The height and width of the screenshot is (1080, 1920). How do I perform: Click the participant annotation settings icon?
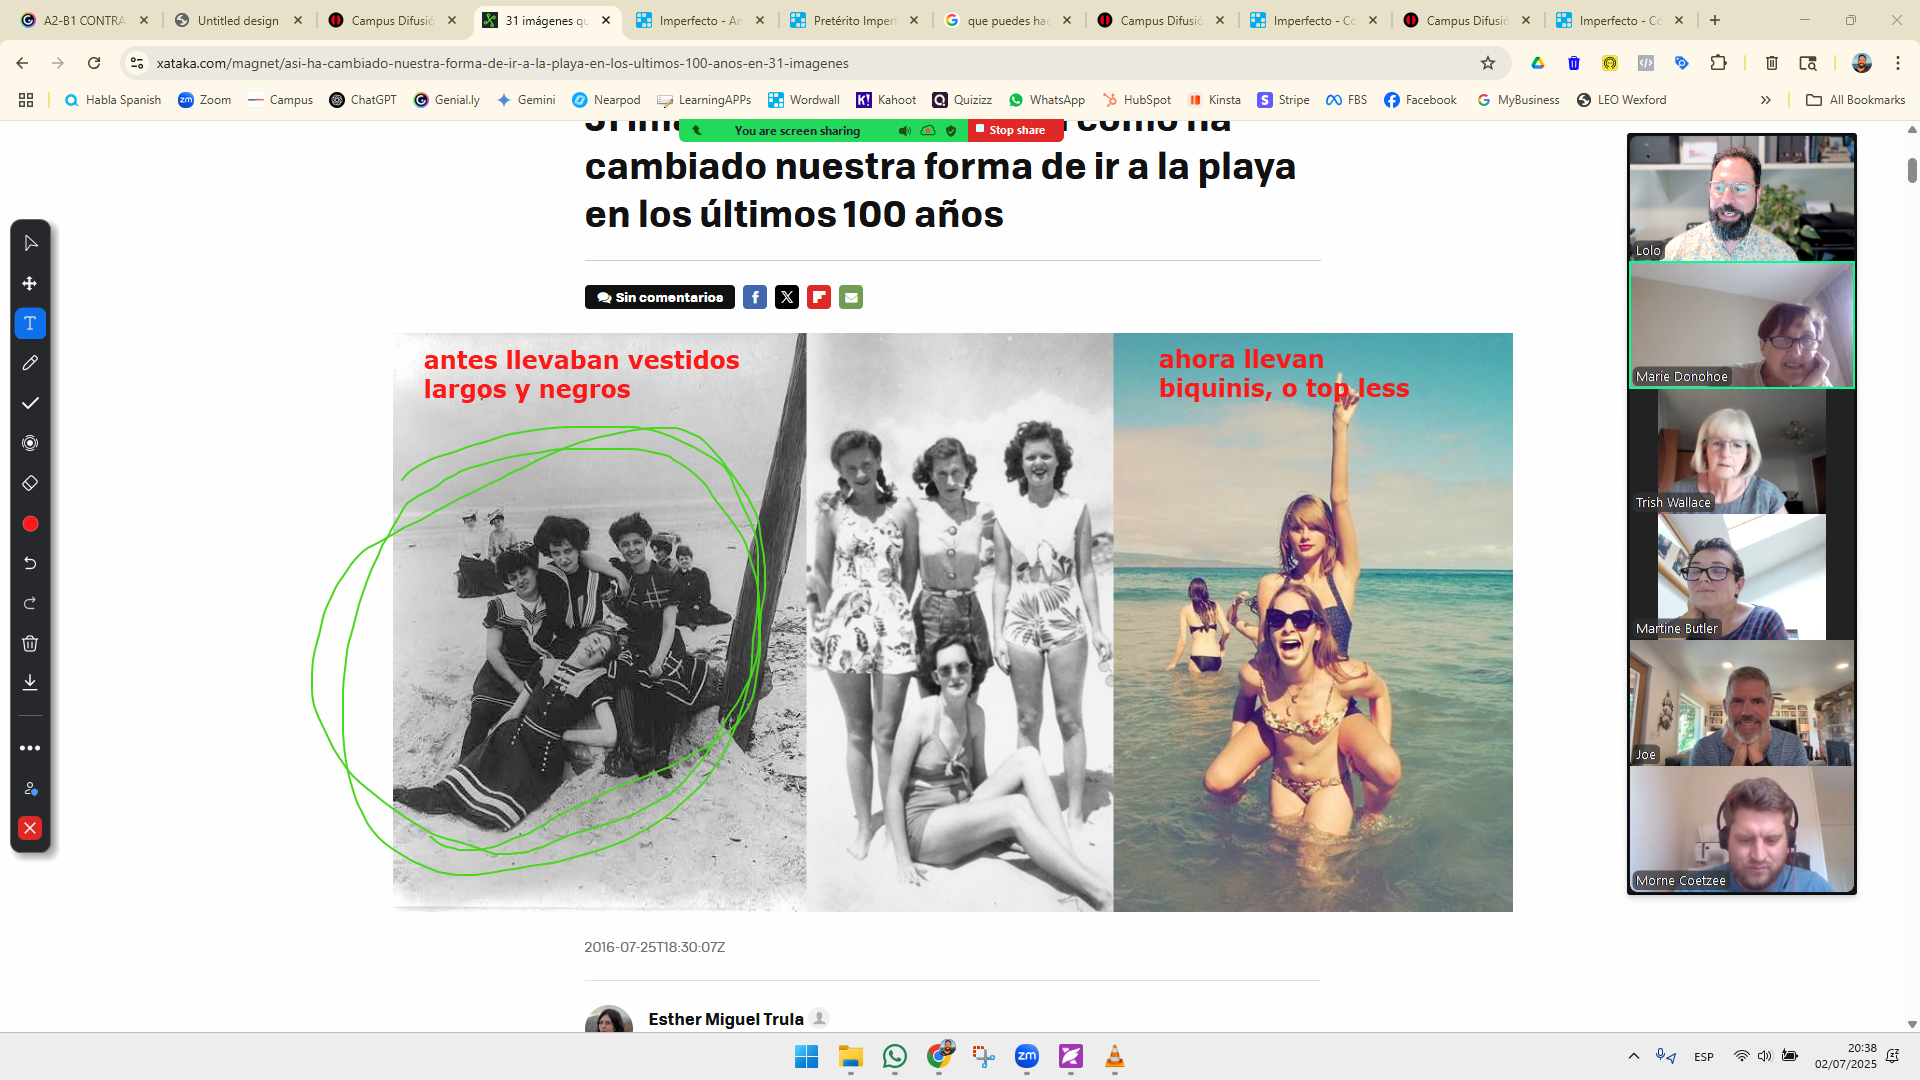click(x=30, y=788)
